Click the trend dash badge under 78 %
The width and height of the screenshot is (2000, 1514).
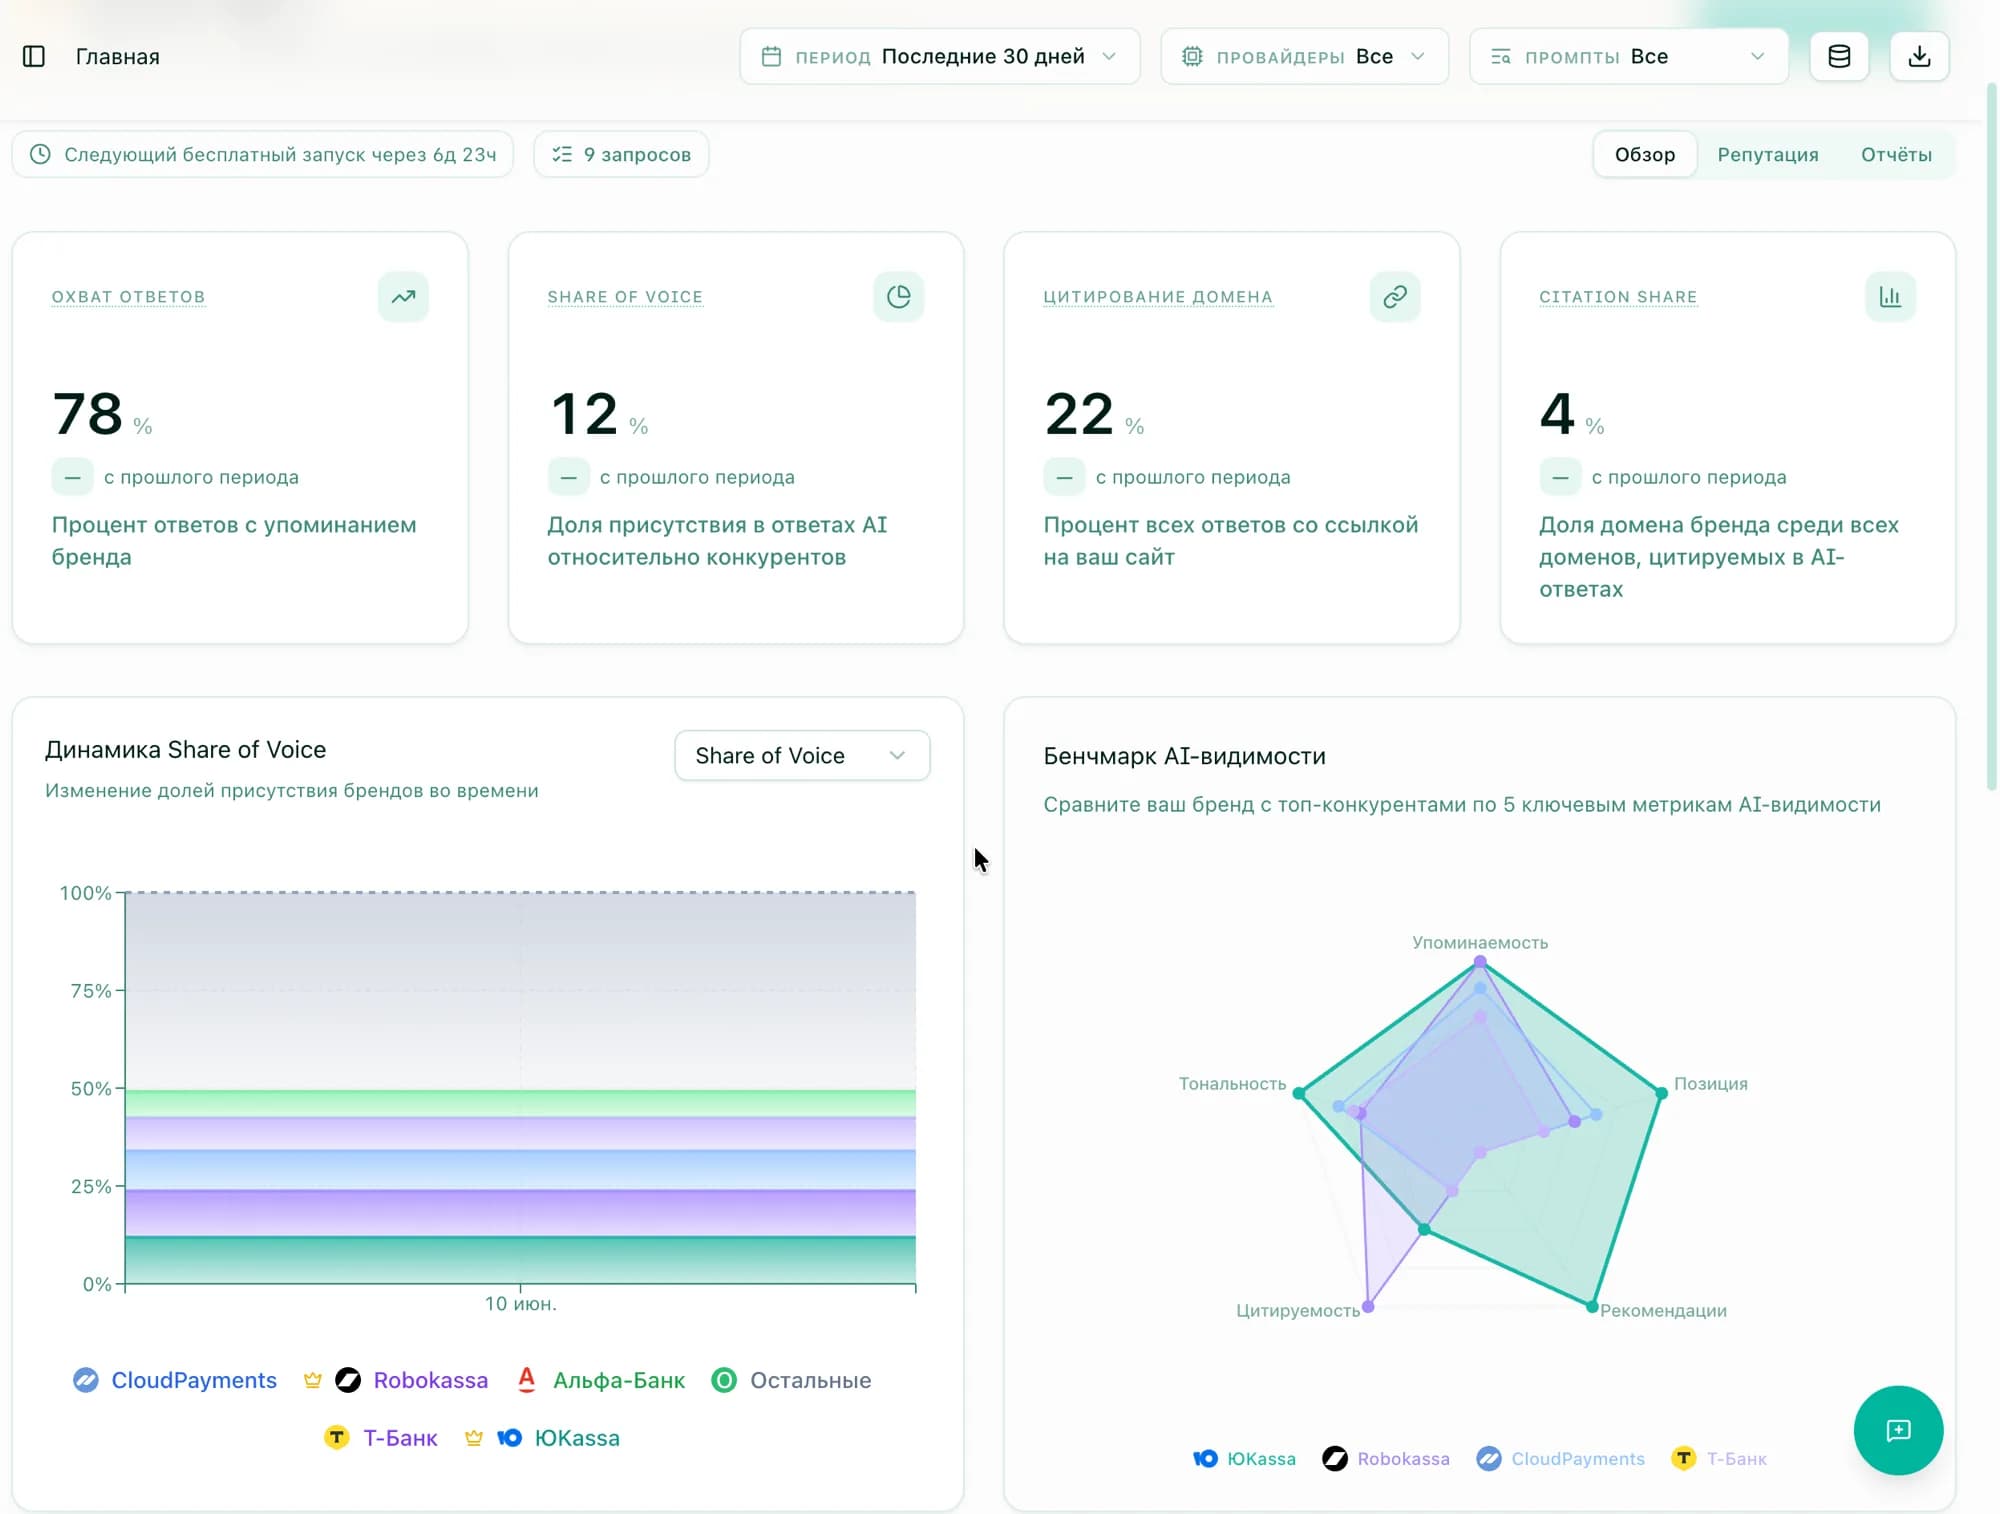tap(72, 477)
